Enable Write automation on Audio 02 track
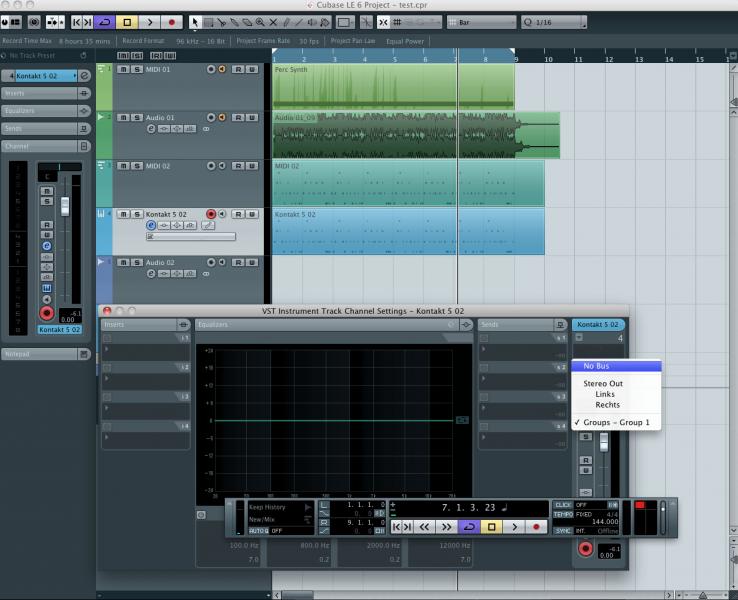Viewport: 738px width, 600px height. coord(252,262)
